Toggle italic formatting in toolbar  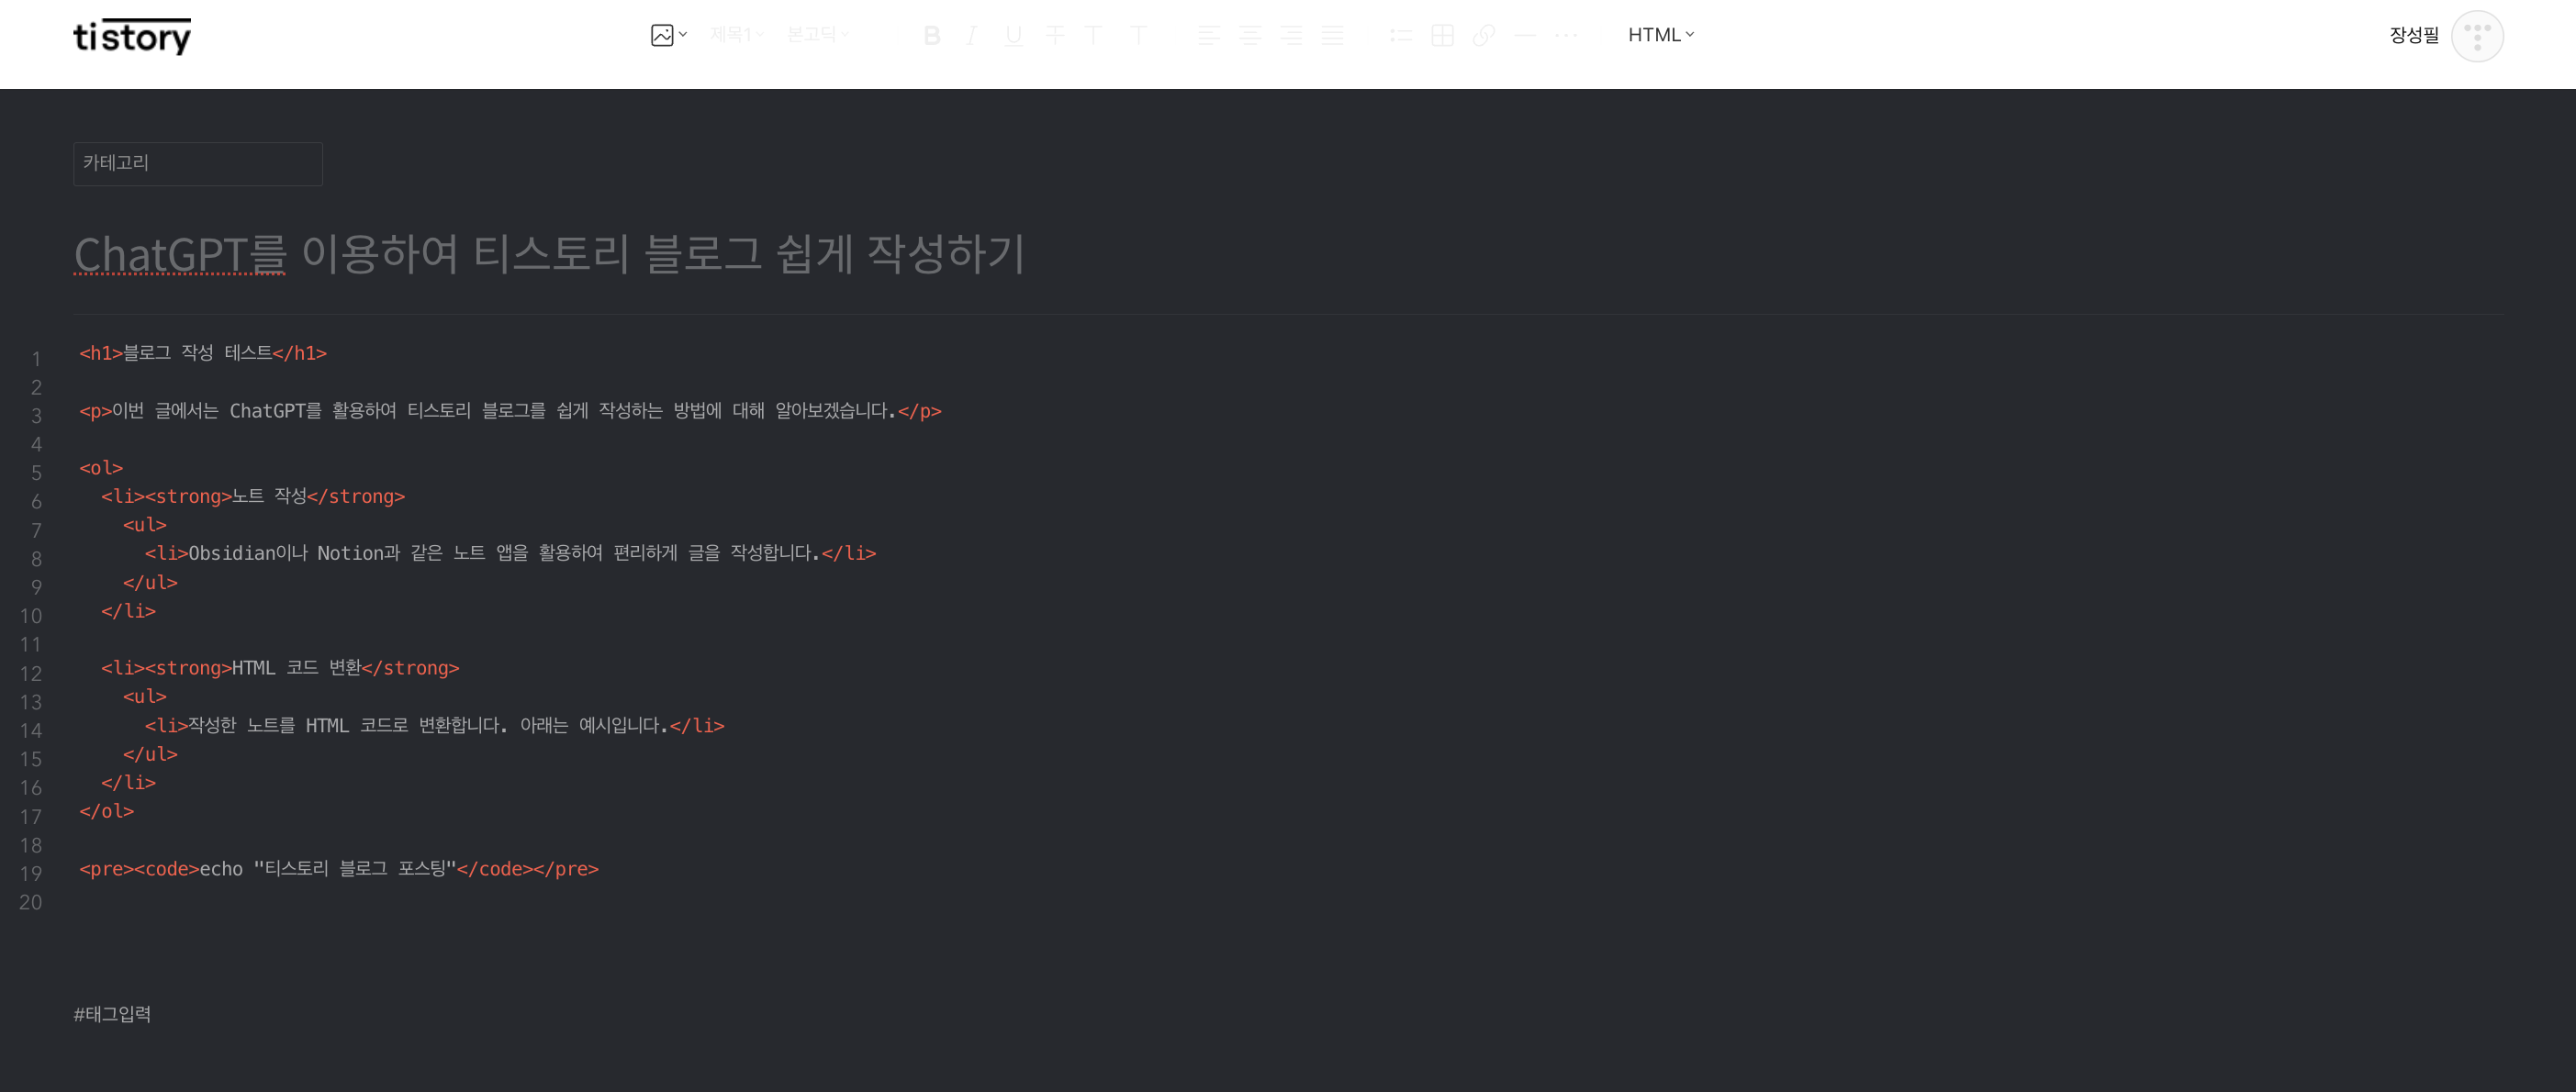[x=971, y=36]
